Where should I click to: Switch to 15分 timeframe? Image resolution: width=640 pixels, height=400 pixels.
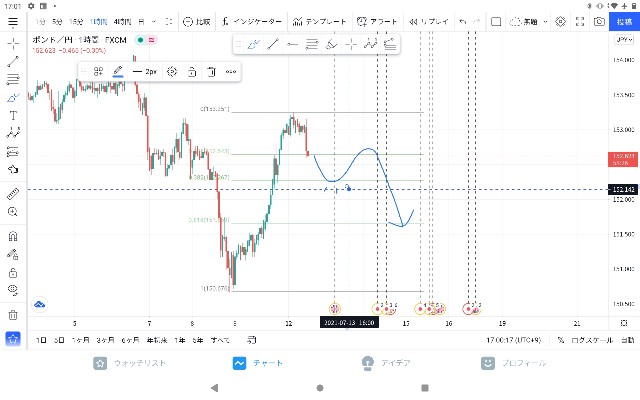(76, 22)
